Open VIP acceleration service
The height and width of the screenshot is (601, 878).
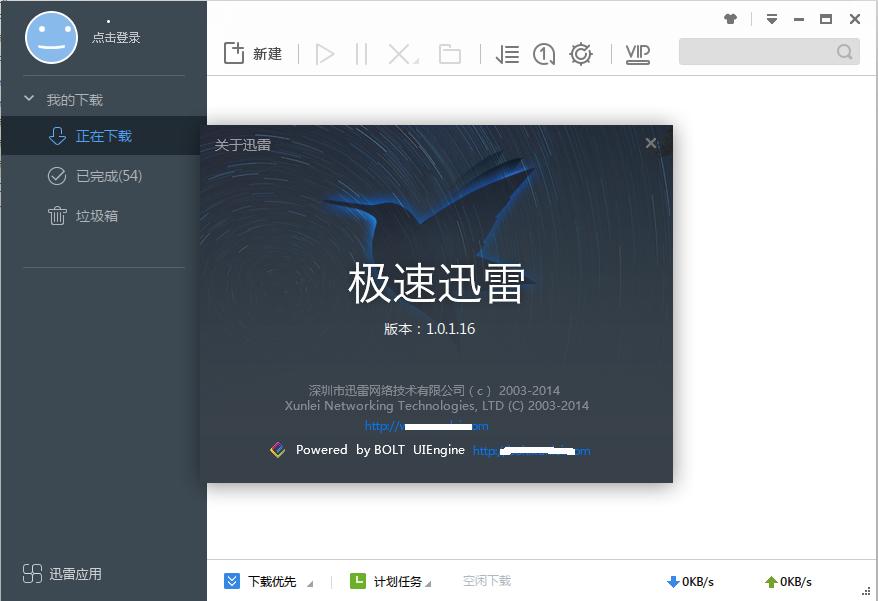click(637, 54)
